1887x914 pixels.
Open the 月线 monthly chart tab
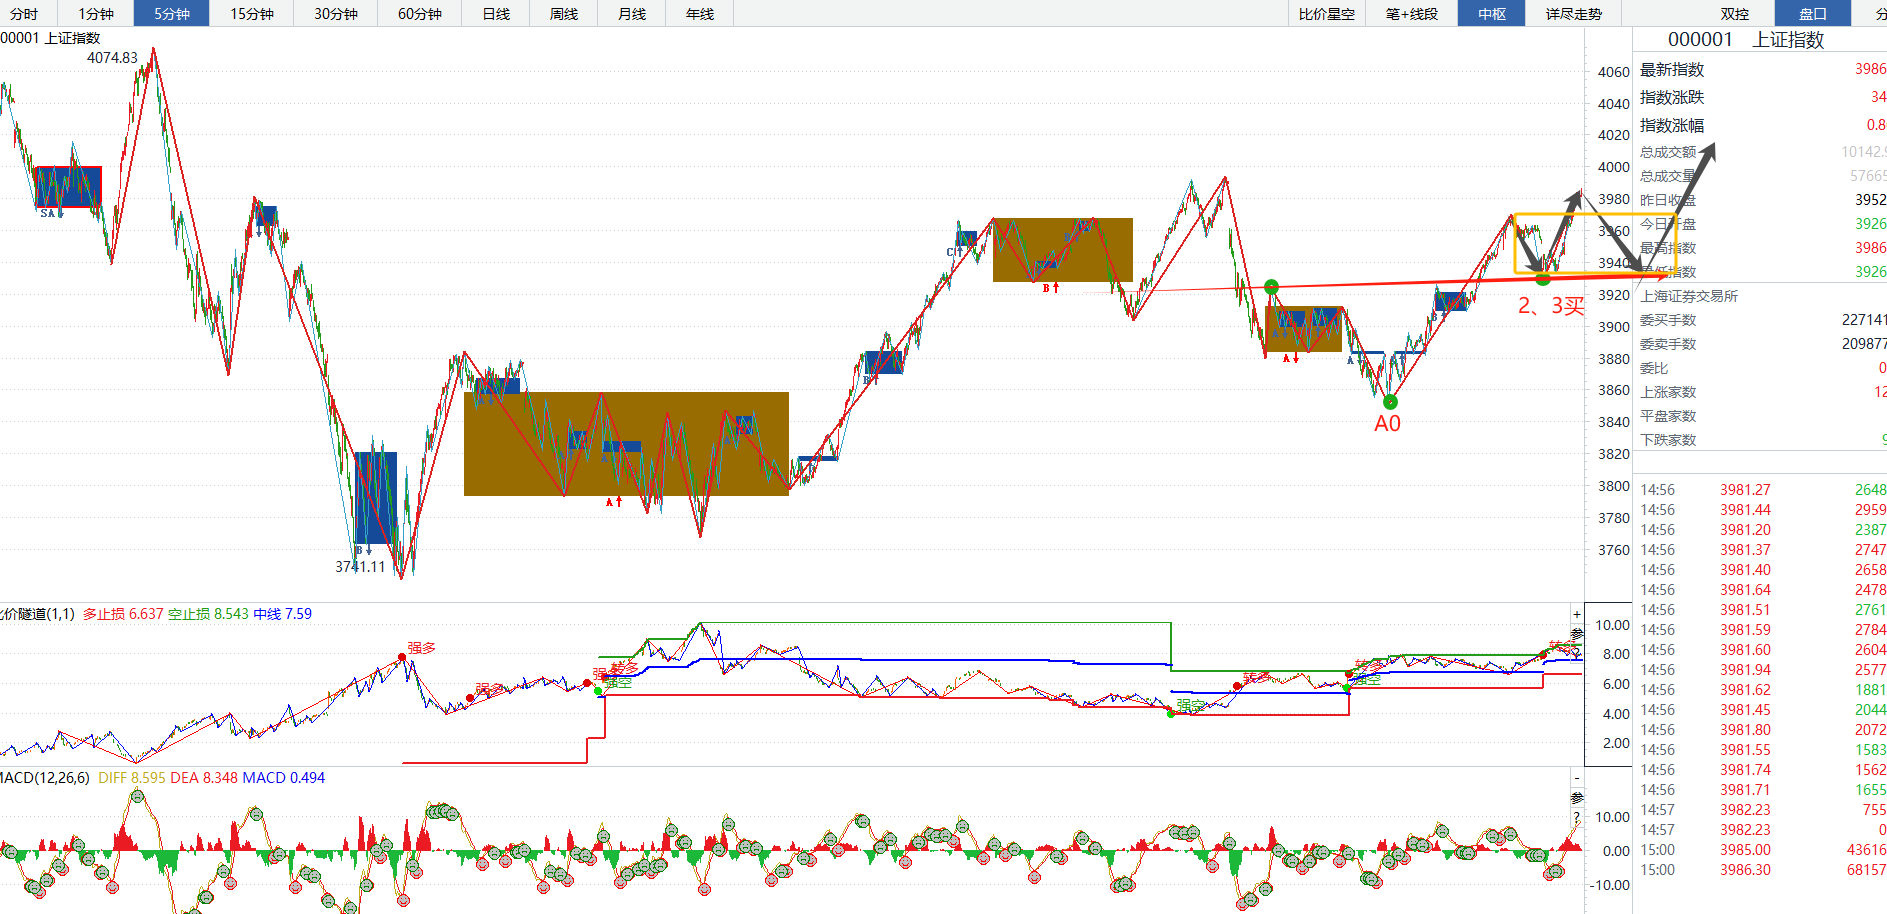click(x=632, y=14)
